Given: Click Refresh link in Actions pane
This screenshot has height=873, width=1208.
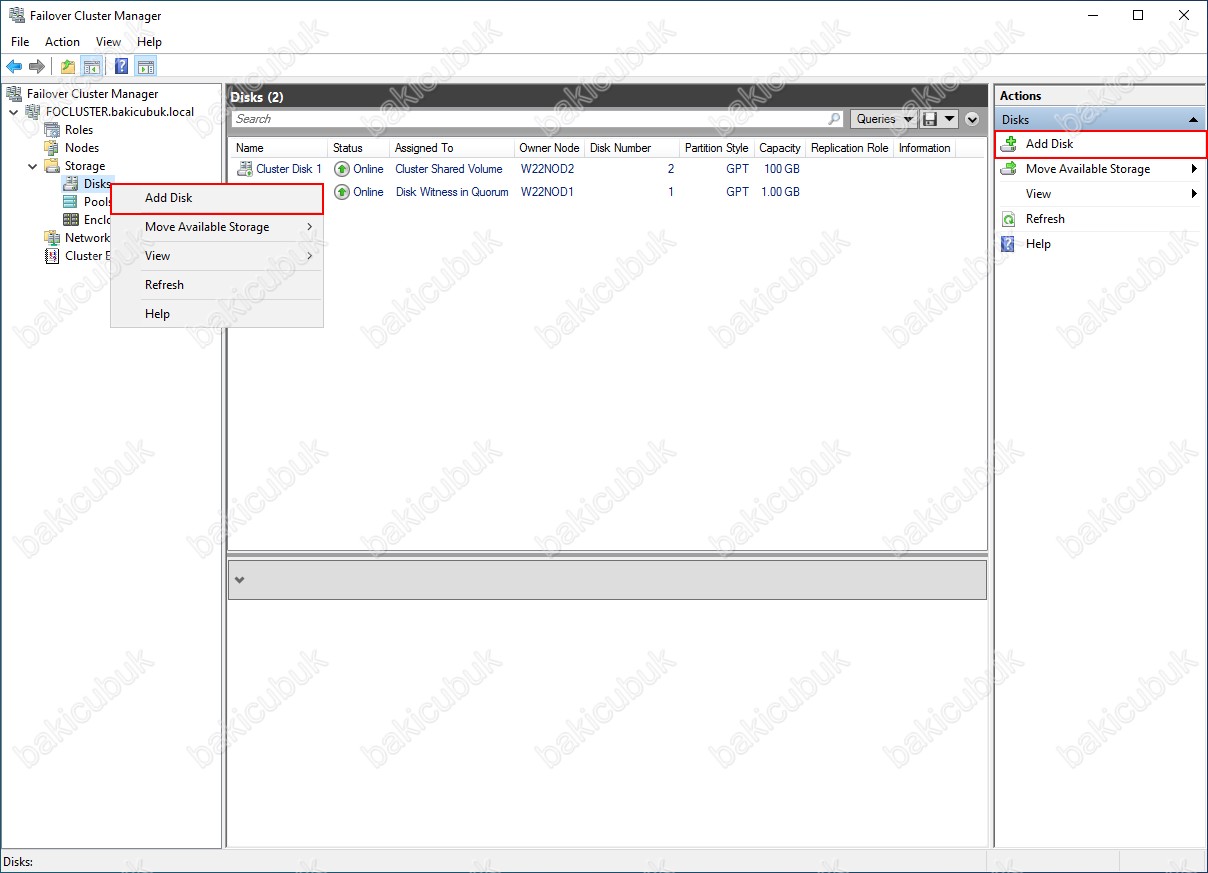Looking at the screenshot, I should coord(1045,219).
